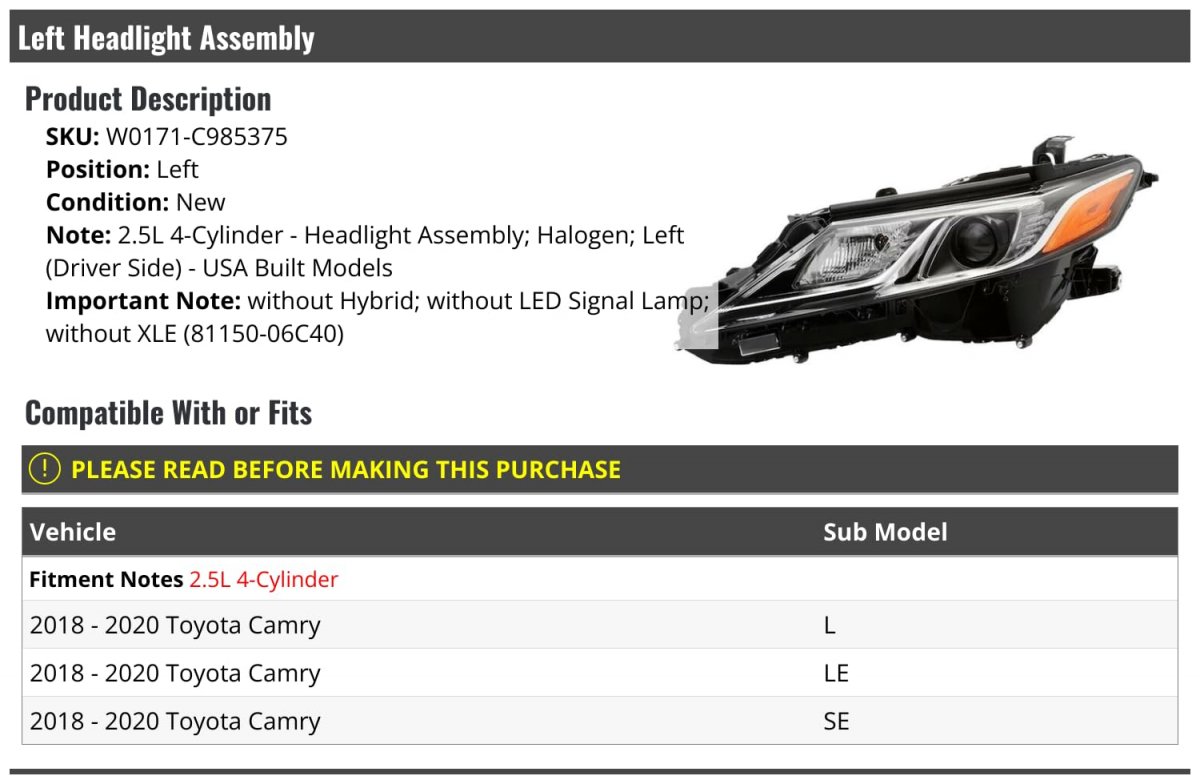Click the Vehicle column header
This screenshot has height=784, width=1200.
(x=73, y=532)
